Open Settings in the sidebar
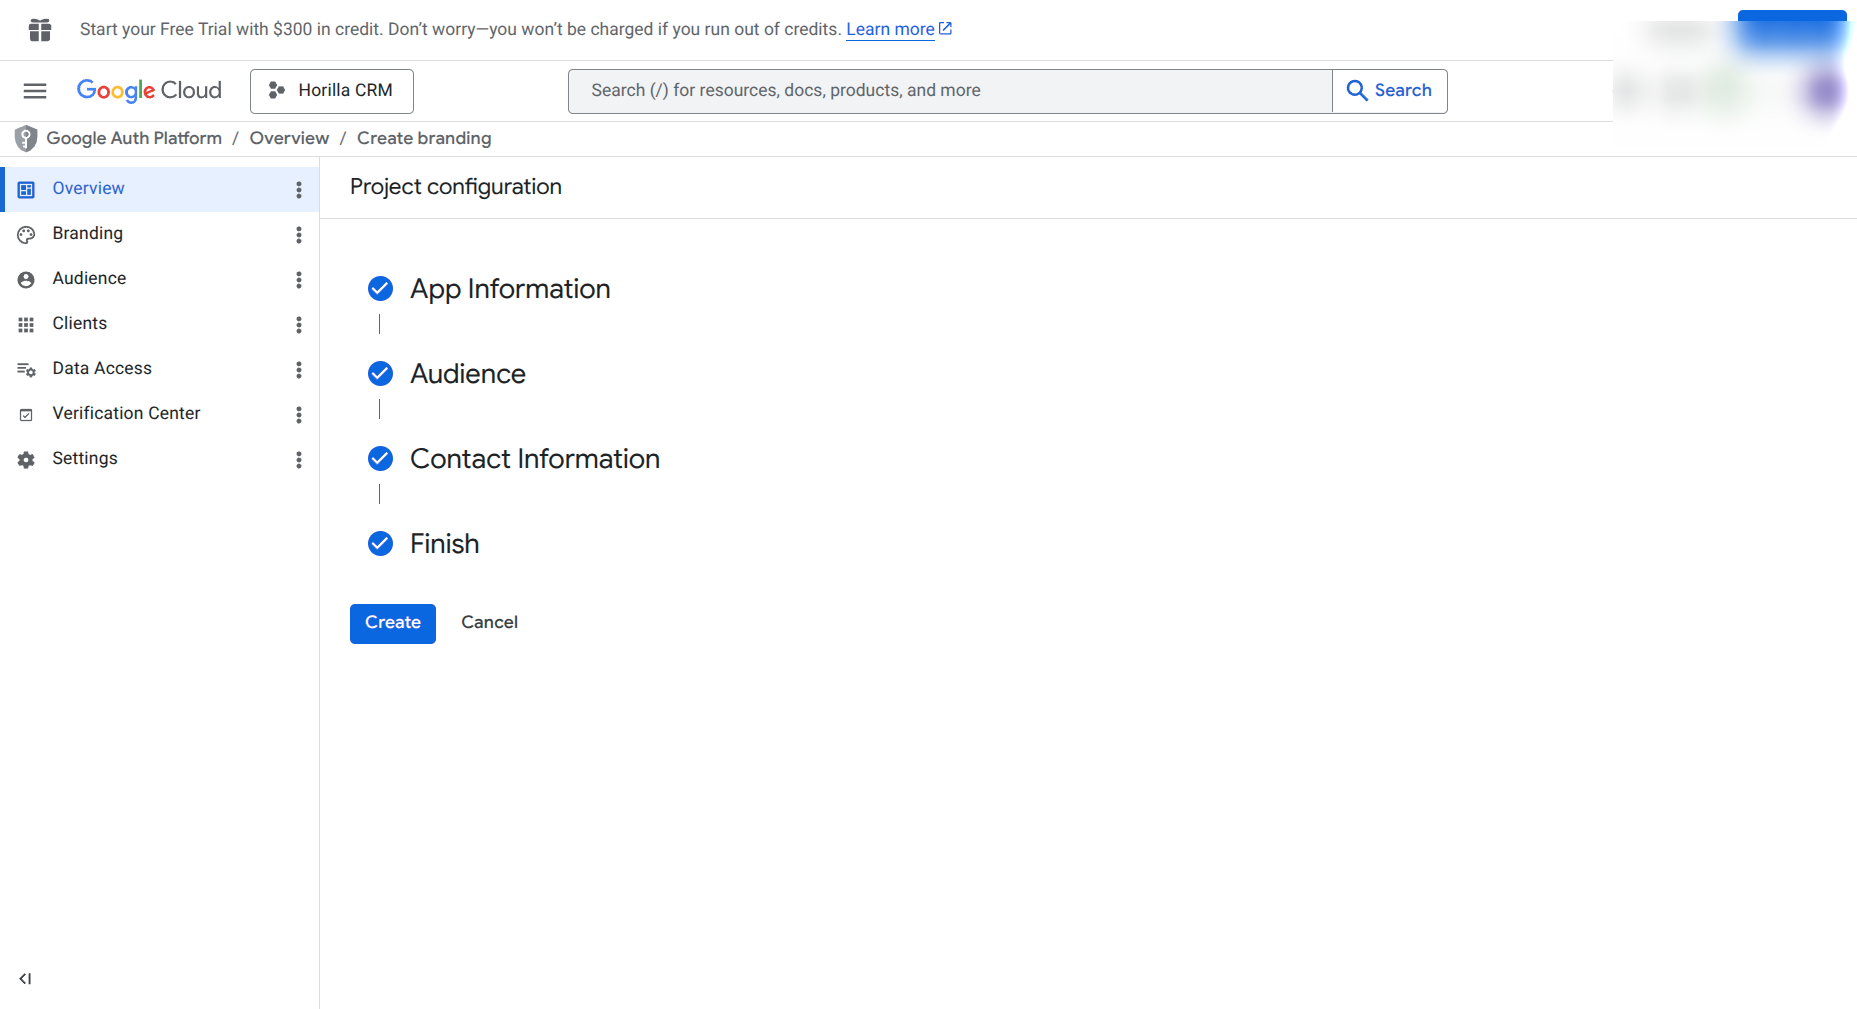The image size is (1857, 1009). click(160, 459)
